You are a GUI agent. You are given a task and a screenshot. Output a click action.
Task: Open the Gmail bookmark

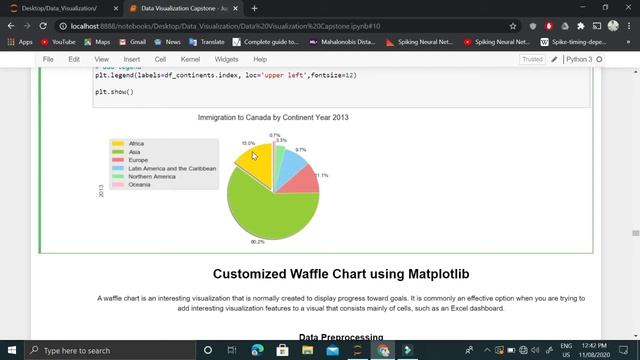132,42
